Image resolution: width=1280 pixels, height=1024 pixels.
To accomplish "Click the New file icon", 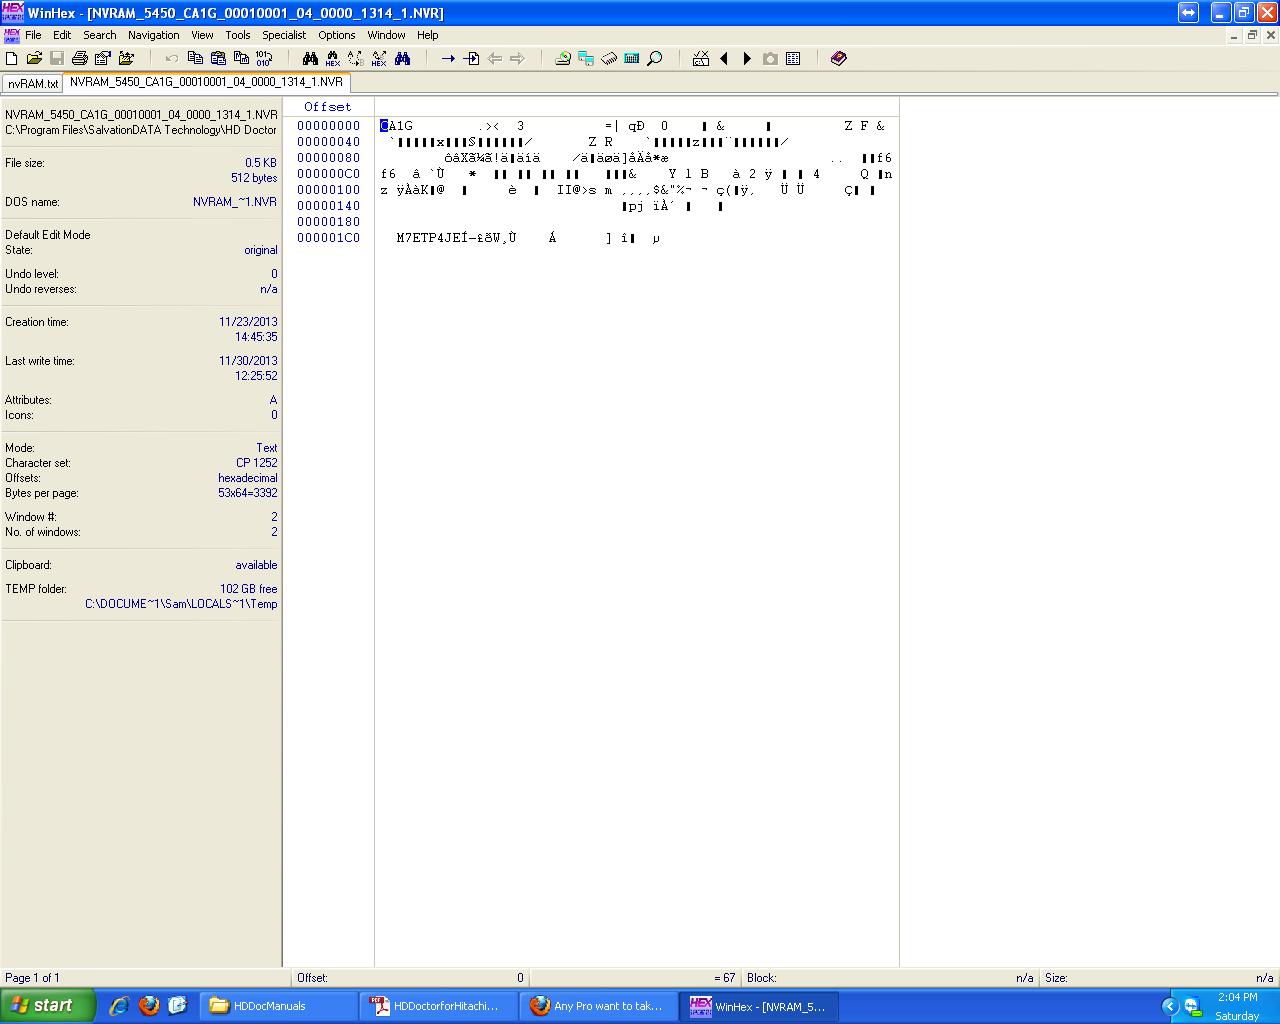I will 12,59.
